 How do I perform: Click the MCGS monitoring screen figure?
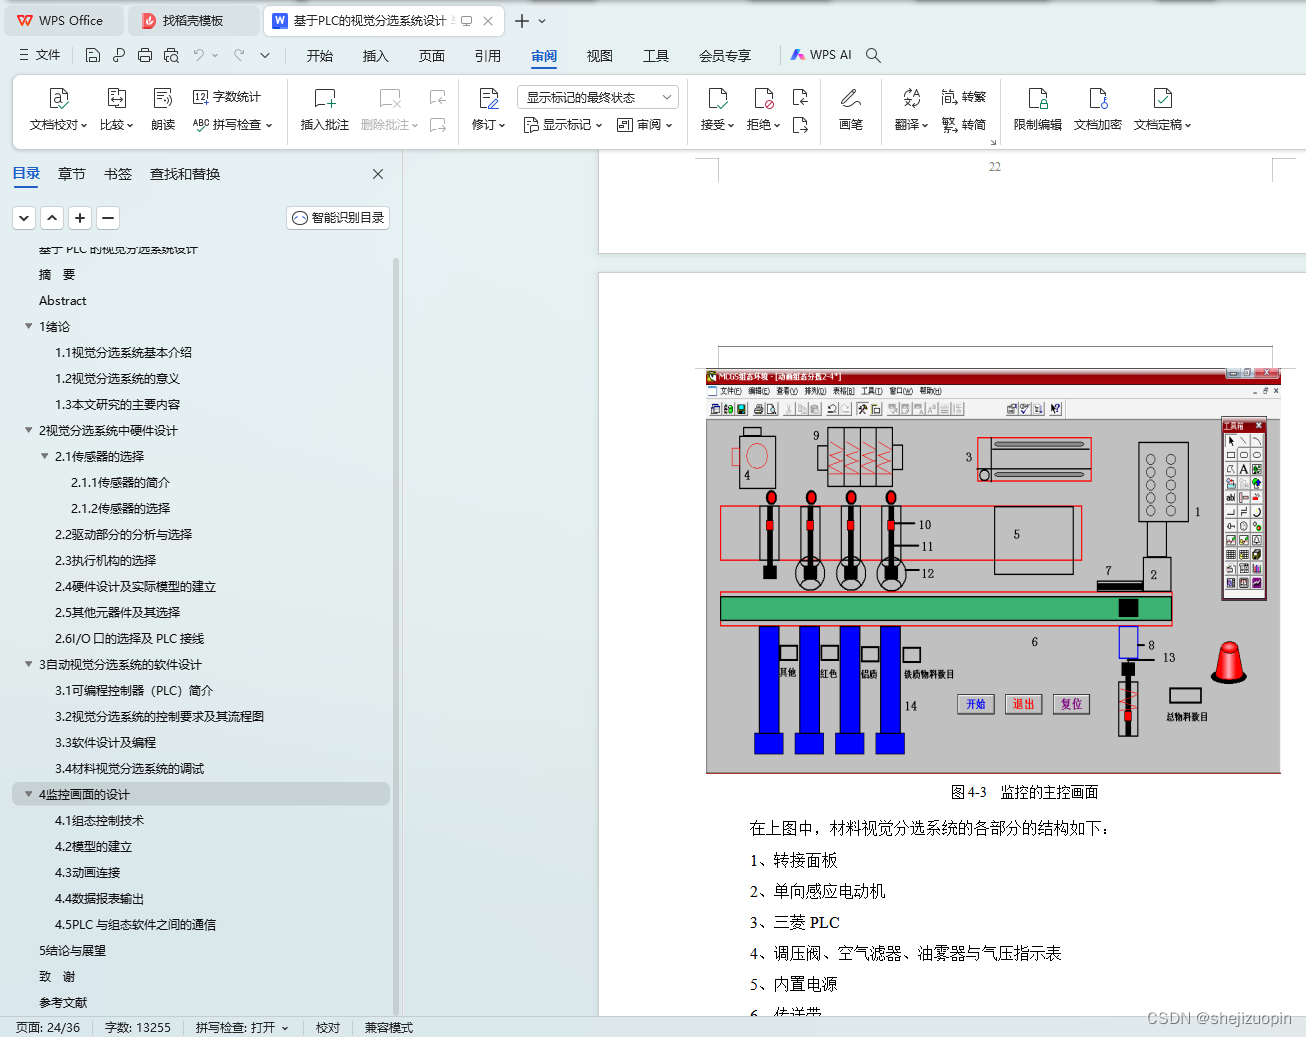[993, 571]
